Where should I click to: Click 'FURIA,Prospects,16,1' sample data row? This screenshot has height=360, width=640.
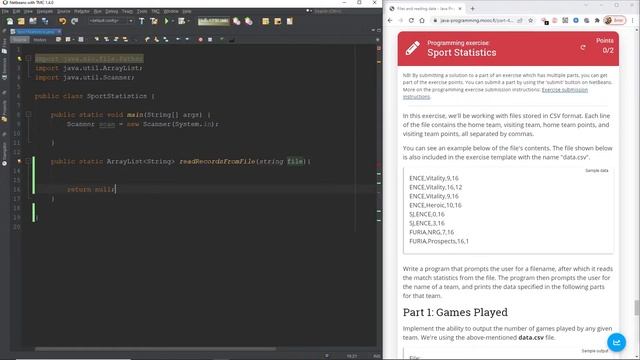(439, 241)
